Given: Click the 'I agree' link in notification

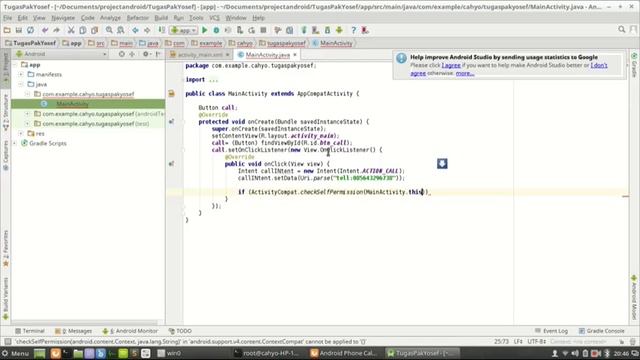Looking at the screenshot, I should coord(451,65).
